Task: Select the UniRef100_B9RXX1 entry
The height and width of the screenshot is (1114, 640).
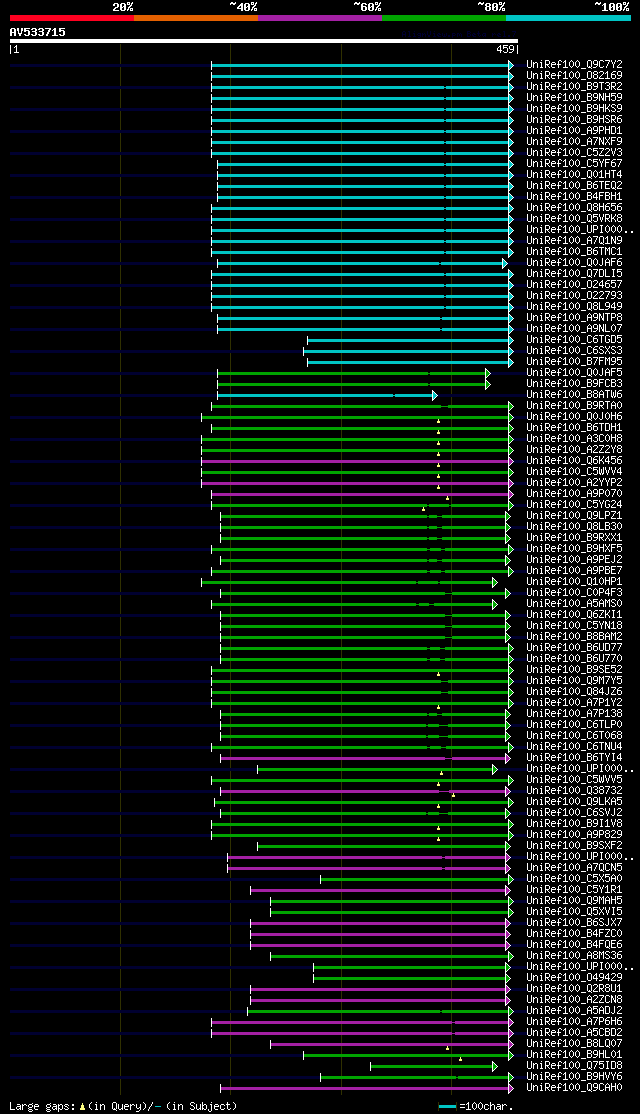Action: click(x=575, y=538)
